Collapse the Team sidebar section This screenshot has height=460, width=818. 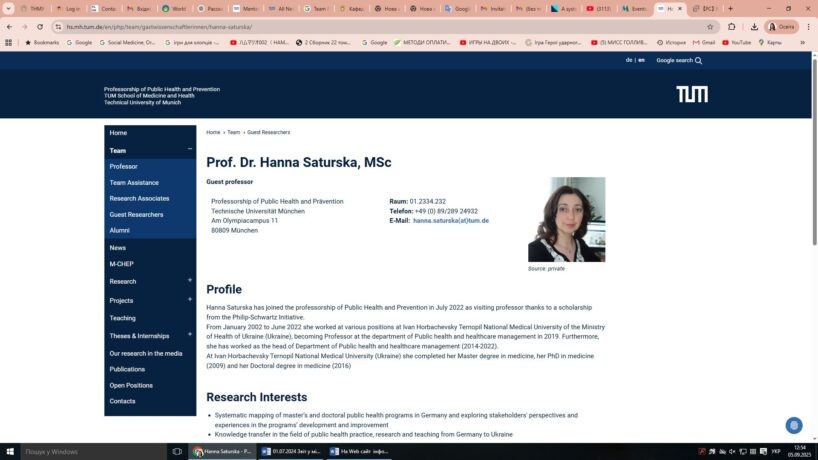click(x=190, y=150)
